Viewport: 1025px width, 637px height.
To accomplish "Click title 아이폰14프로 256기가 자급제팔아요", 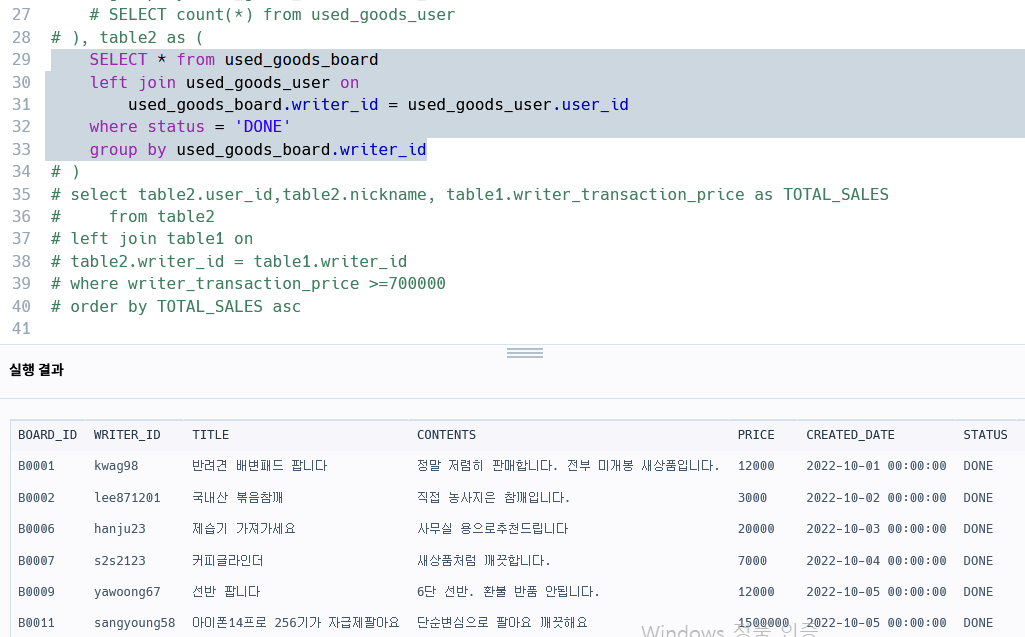I will tap(295, 623).
